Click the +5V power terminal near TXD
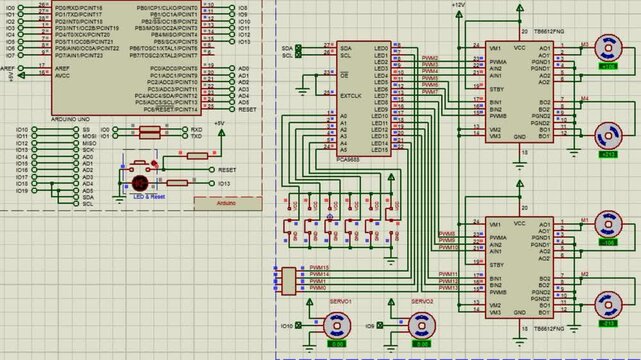The image size is (641, 360). [221, 132]
